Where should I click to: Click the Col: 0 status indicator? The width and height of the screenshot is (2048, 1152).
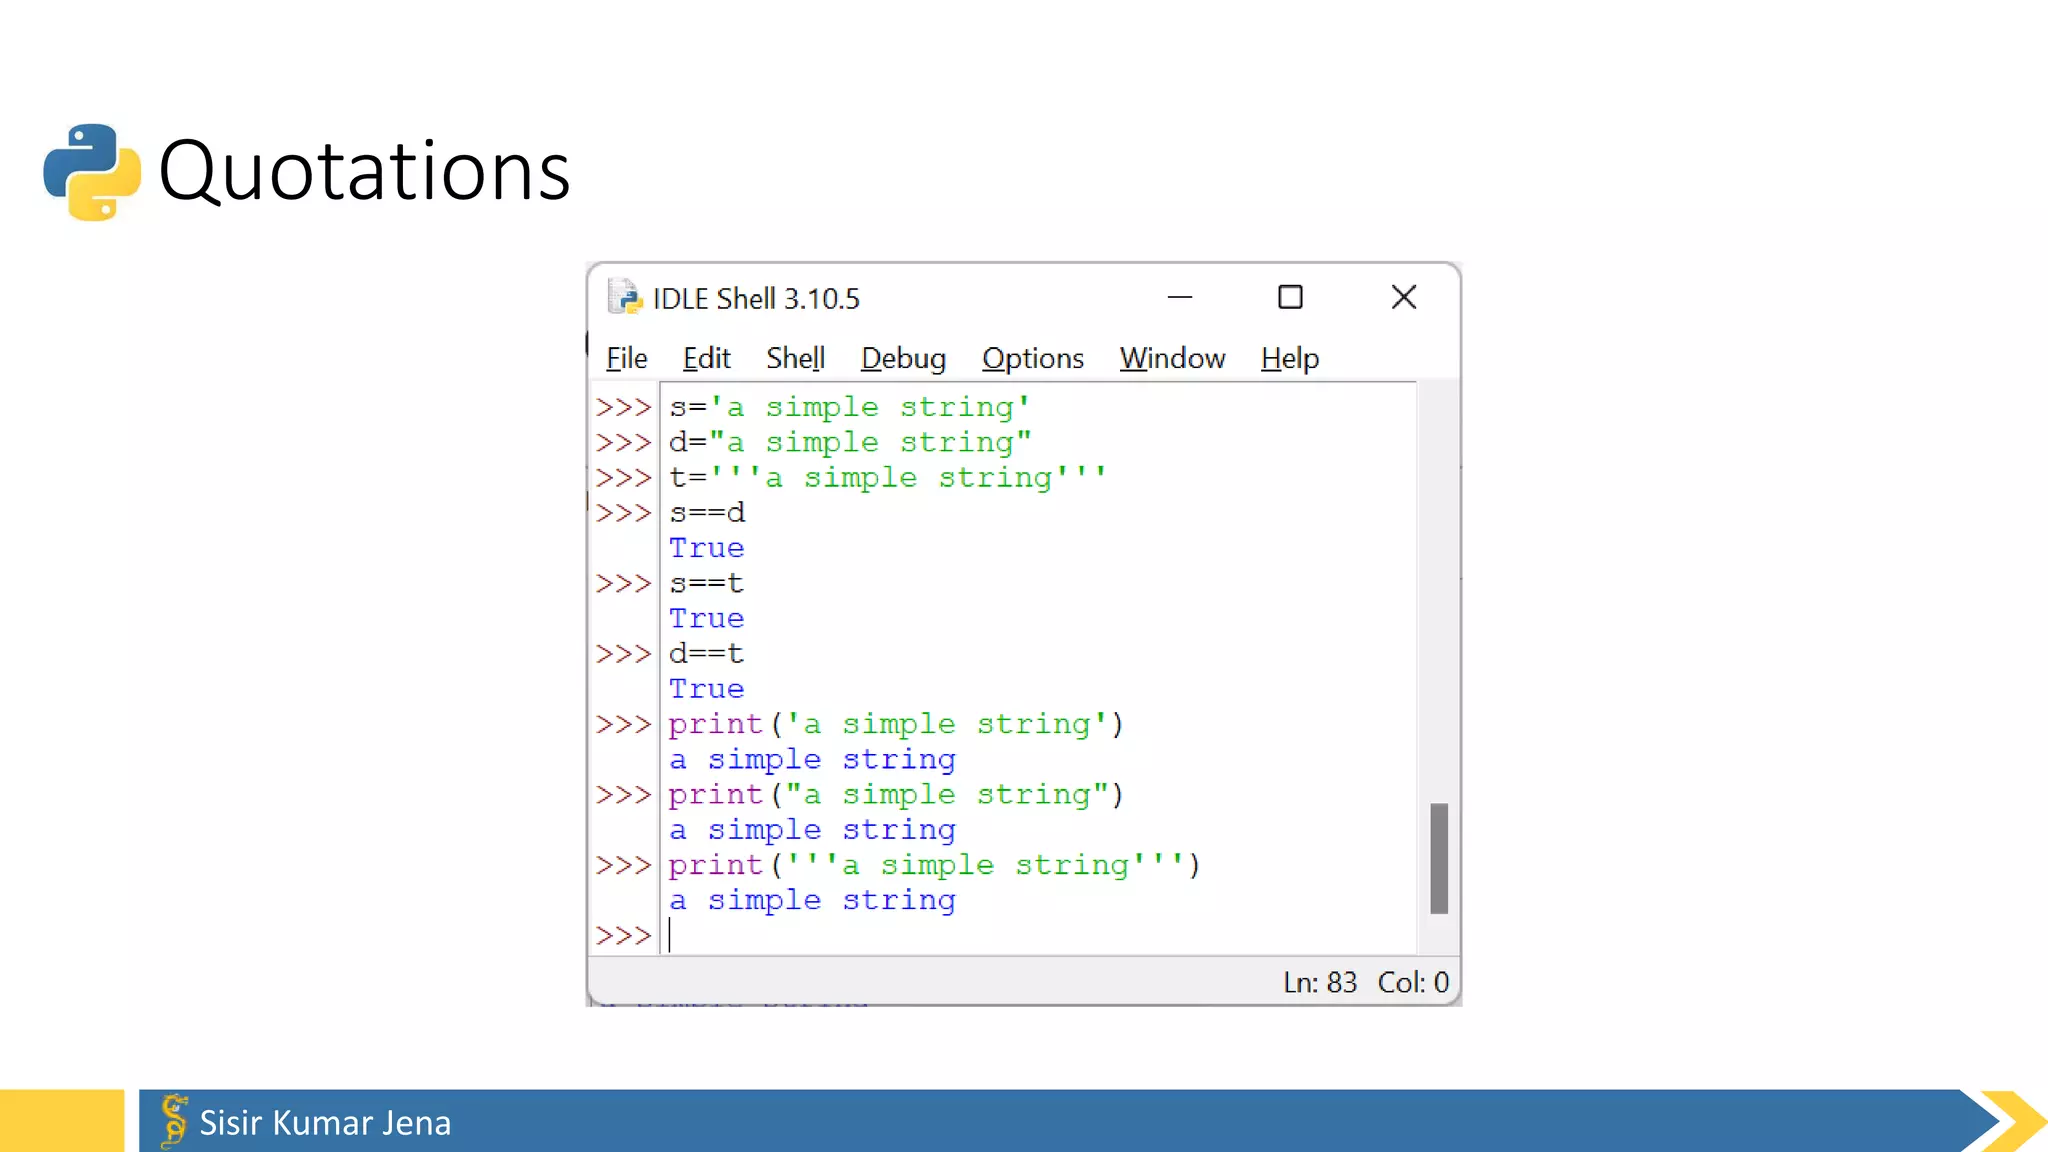click(x=1412, y=982)
